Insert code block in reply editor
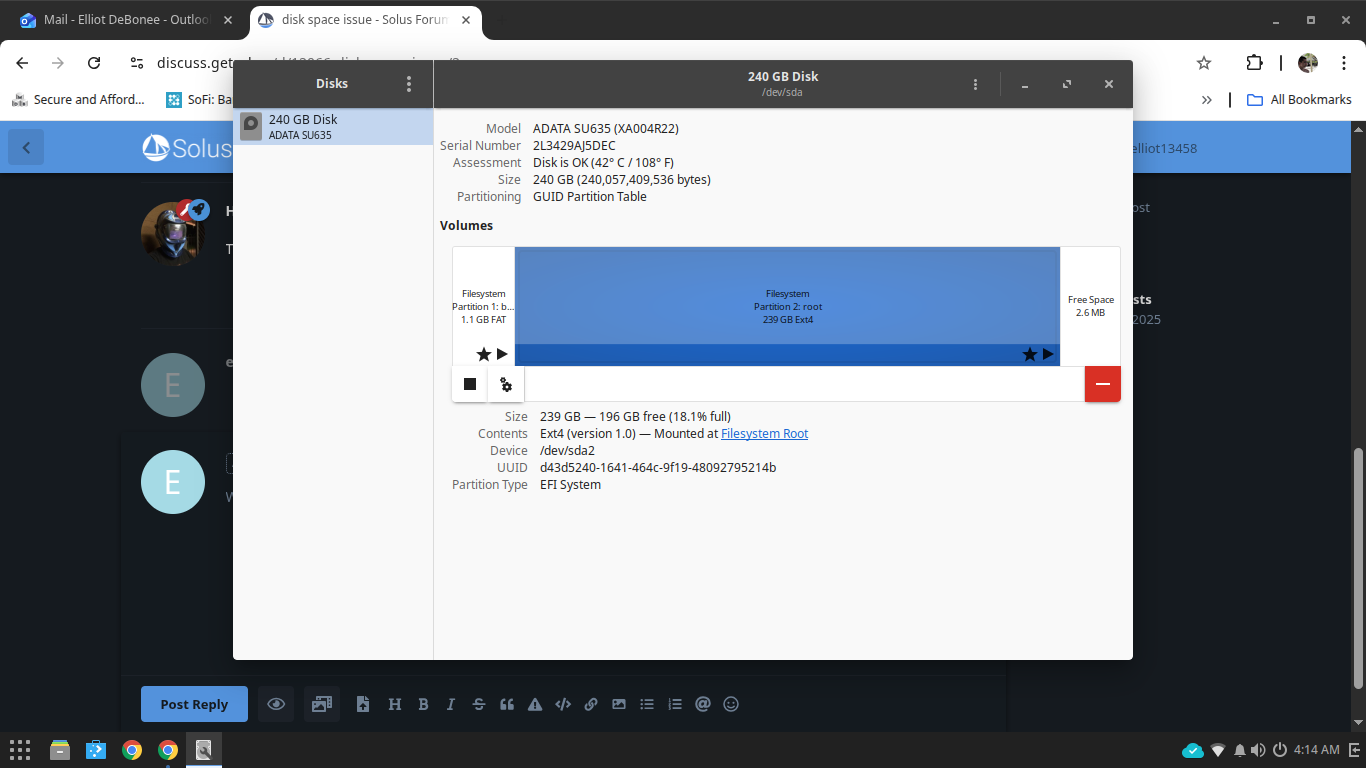1366x768 pixels. point(563,704)
